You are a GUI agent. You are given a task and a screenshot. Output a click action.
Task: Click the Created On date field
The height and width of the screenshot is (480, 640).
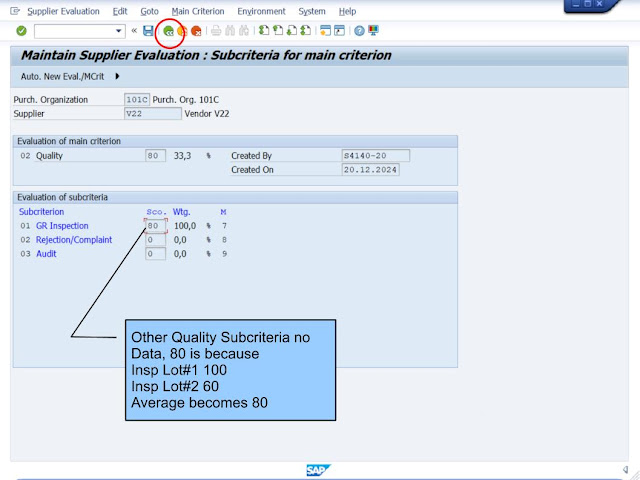click(370, 169)
